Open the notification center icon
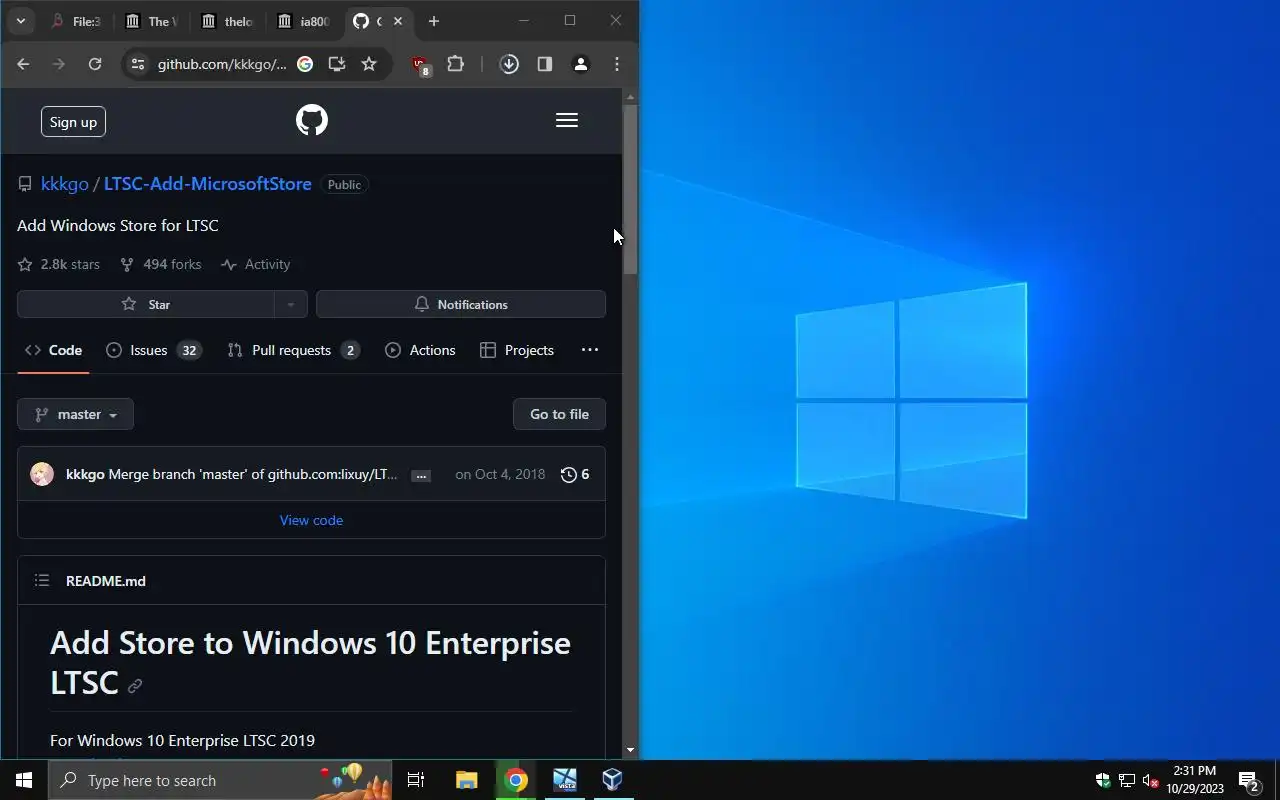The image size is (1280, 800). (1249, 780)
